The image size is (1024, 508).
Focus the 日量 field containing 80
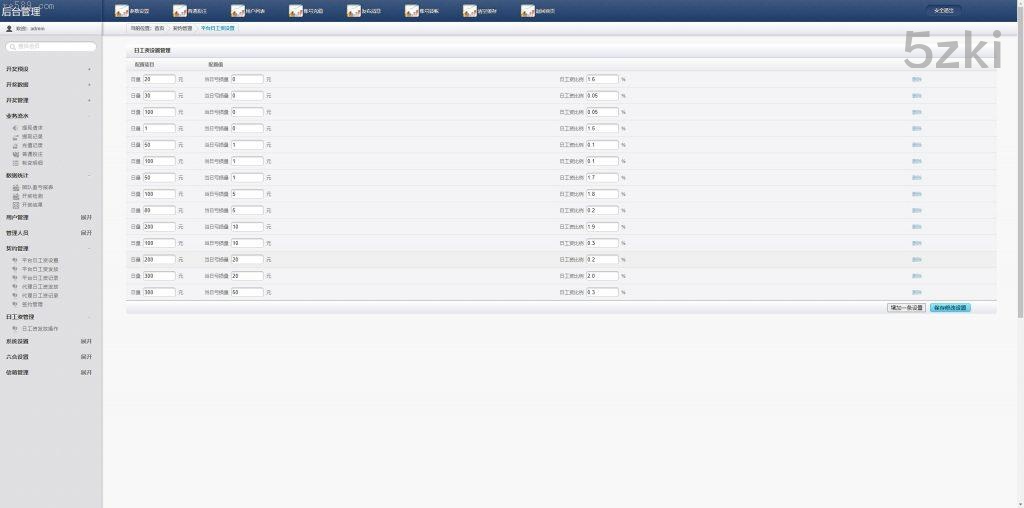[x=159, y=210]
